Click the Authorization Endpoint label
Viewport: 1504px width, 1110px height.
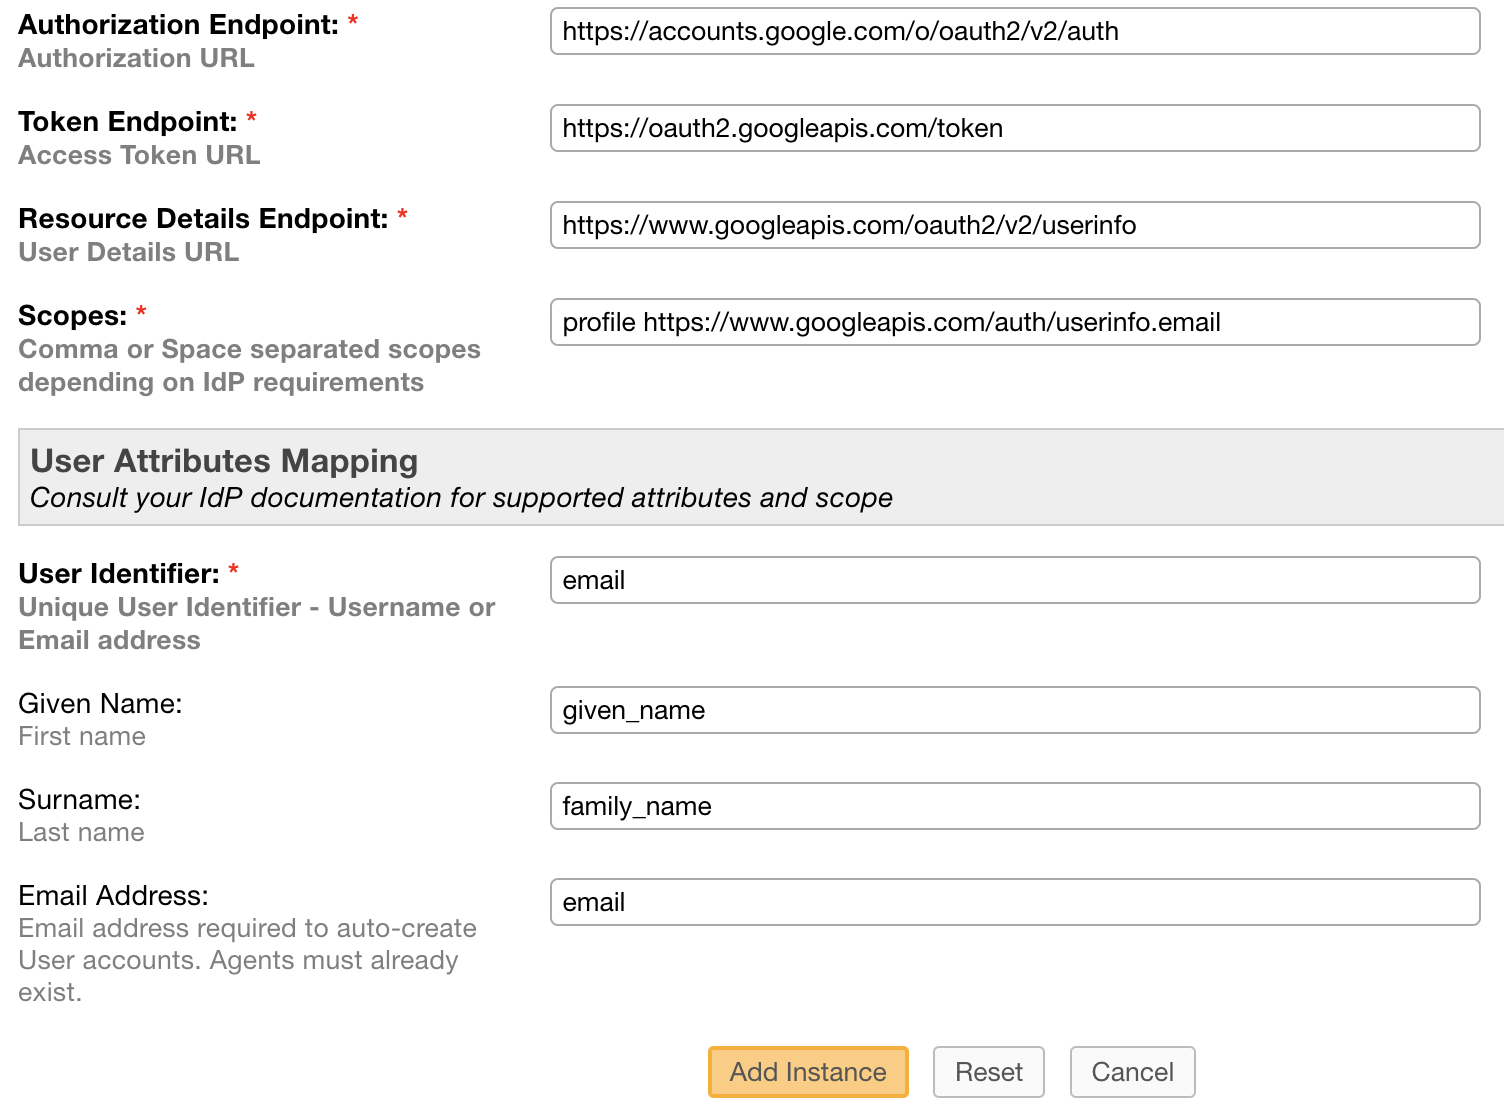coord(176,25)
